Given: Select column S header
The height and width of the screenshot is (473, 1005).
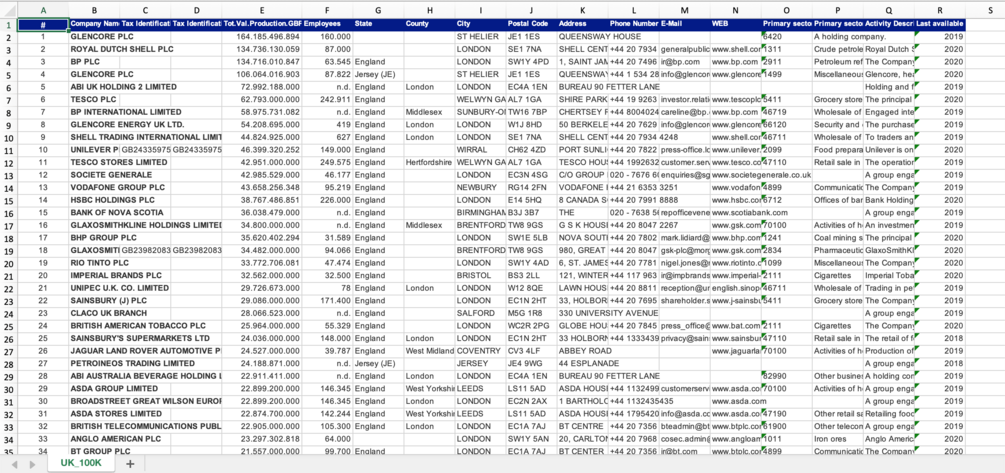Looking at the screenshot, I should [990, 10].
